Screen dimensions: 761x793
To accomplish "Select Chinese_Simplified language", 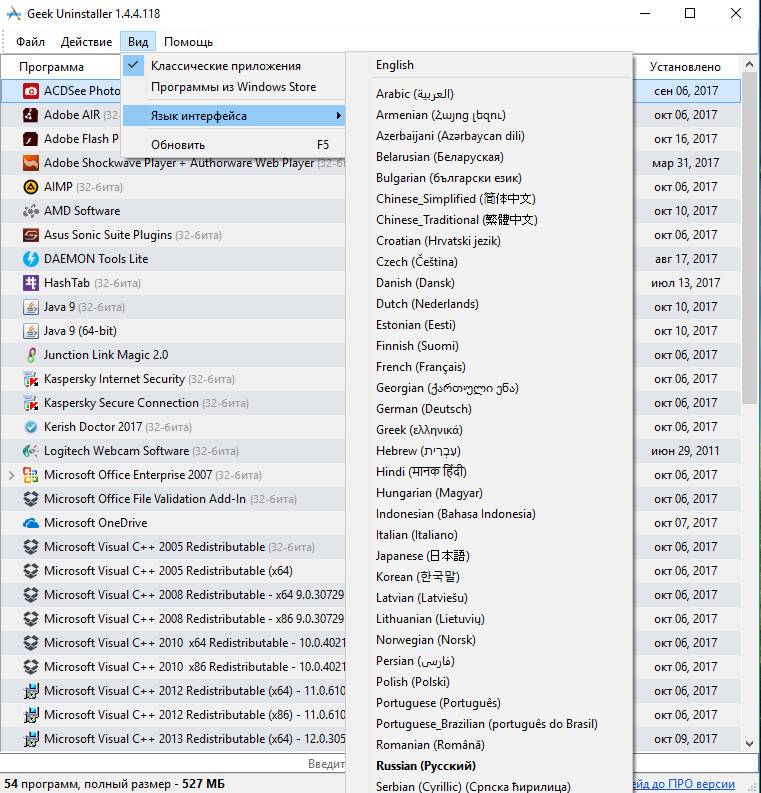I will click(489, 199).
